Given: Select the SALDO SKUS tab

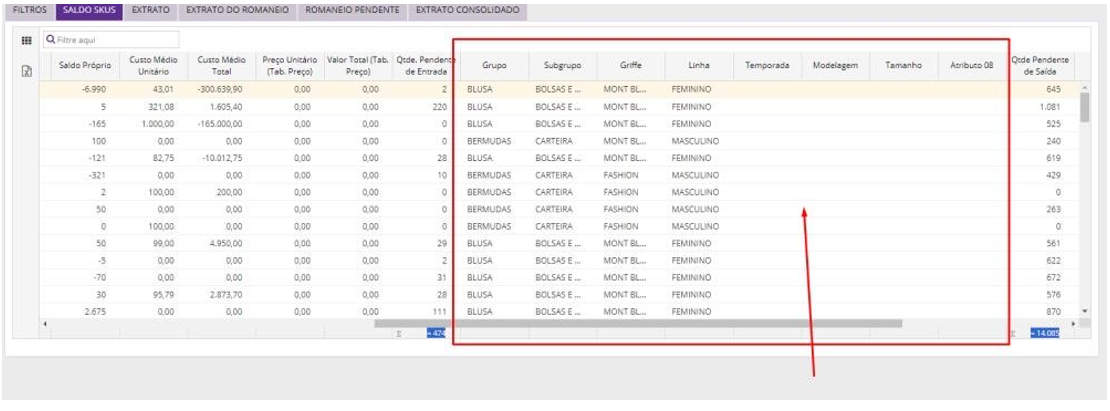Looking at the screenshot, I should click(x=88, y=11).
